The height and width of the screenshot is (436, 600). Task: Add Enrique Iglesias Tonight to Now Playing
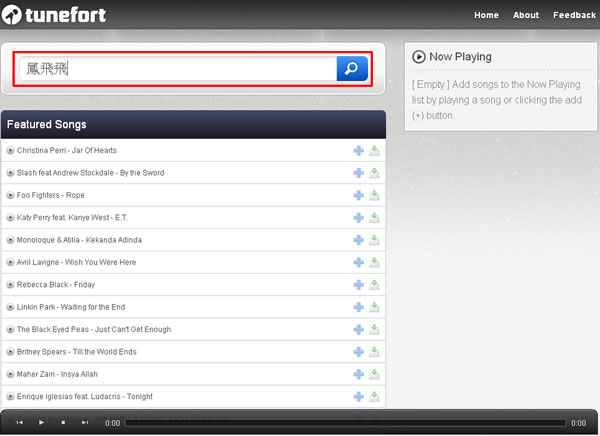[359, 397]
